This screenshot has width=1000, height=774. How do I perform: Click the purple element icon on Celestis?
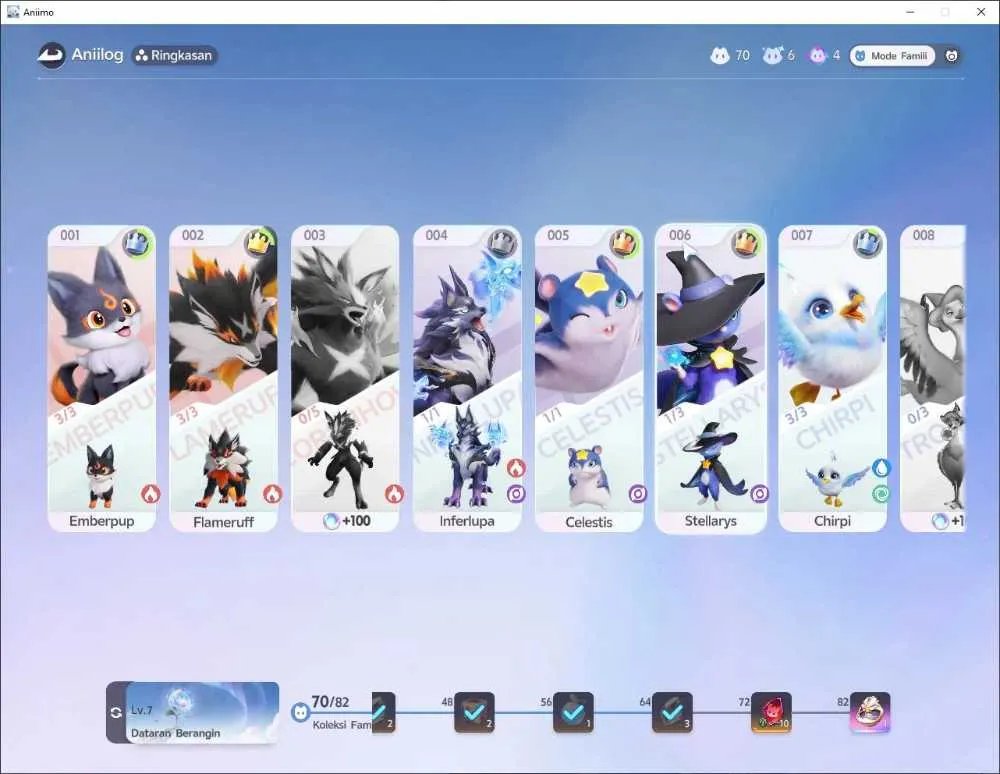point(638,494)
